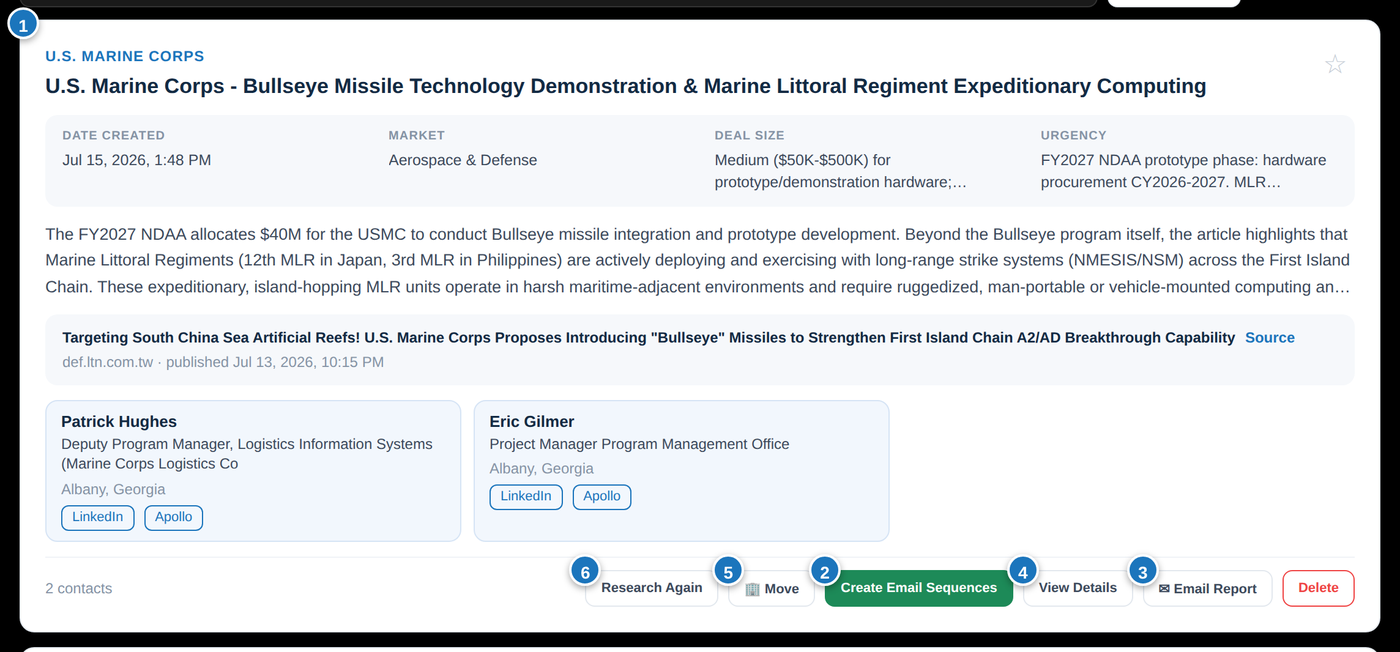
Task: Open Patrick Hughes' LinkedIn profile
Action: [x=98, y=517]
